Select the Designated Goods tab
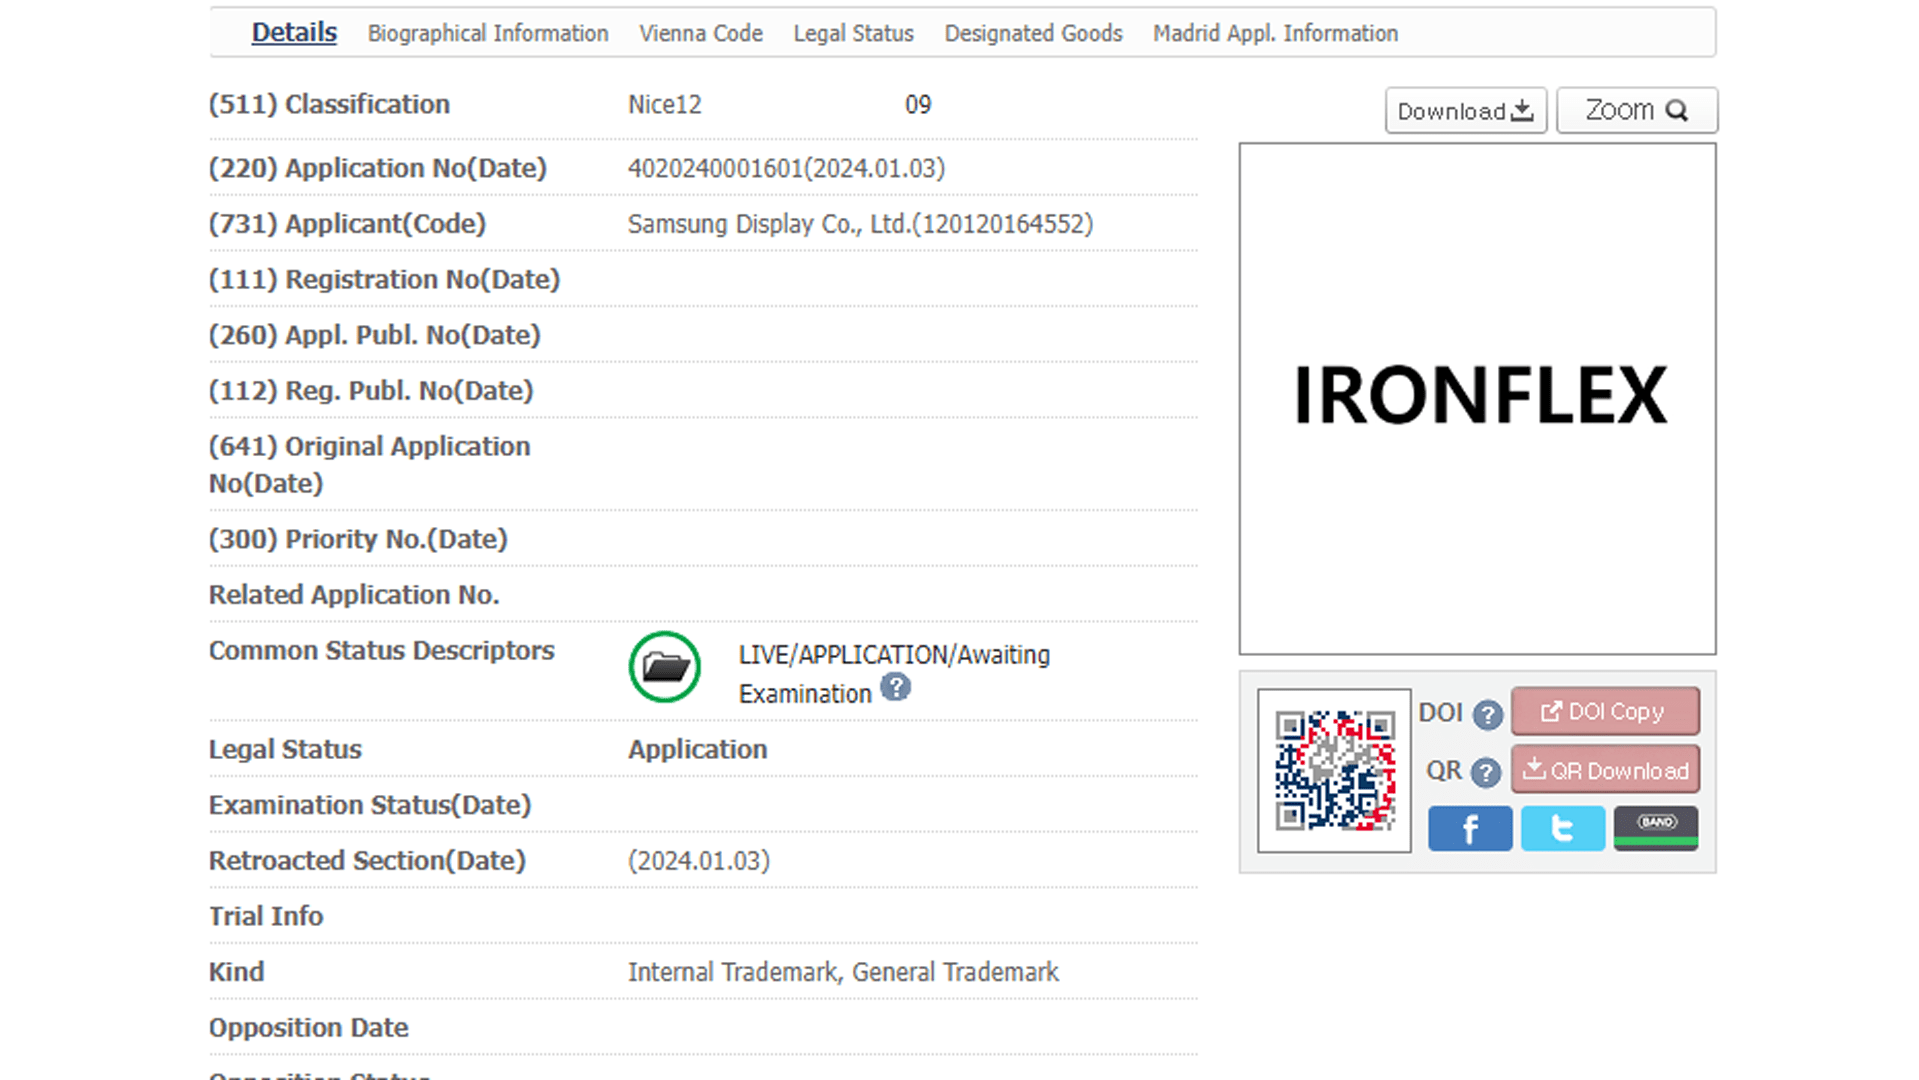This screenshot has height=1080, width=1919. coord(1033,33)
